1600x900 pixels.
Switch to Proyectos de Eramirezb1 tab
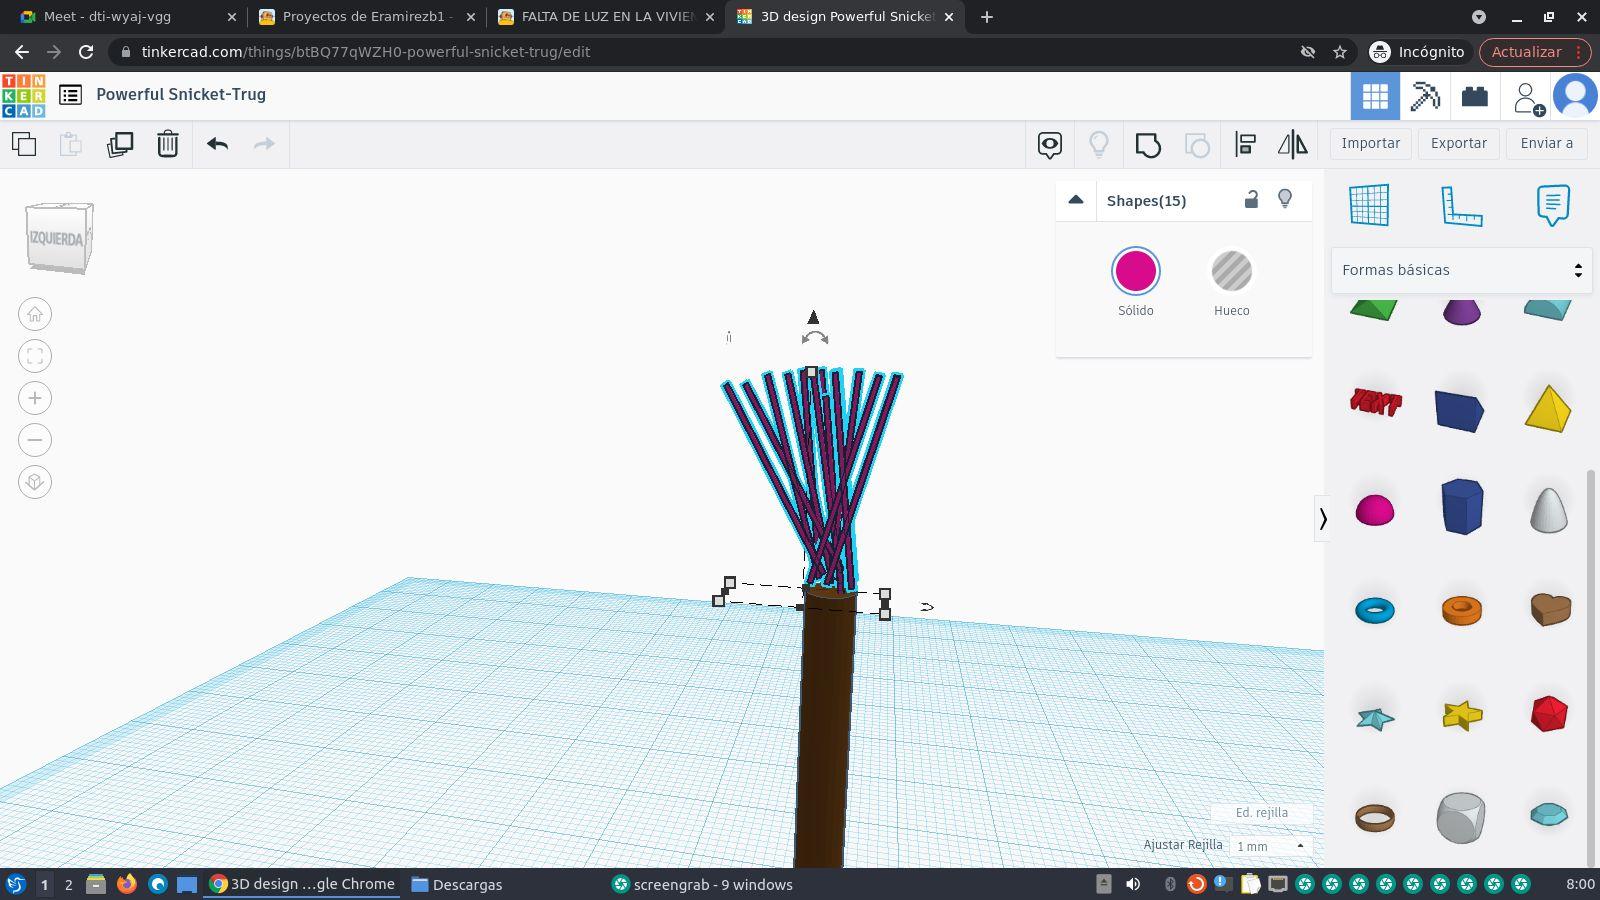pyautogui.click(x=367, y=17)
